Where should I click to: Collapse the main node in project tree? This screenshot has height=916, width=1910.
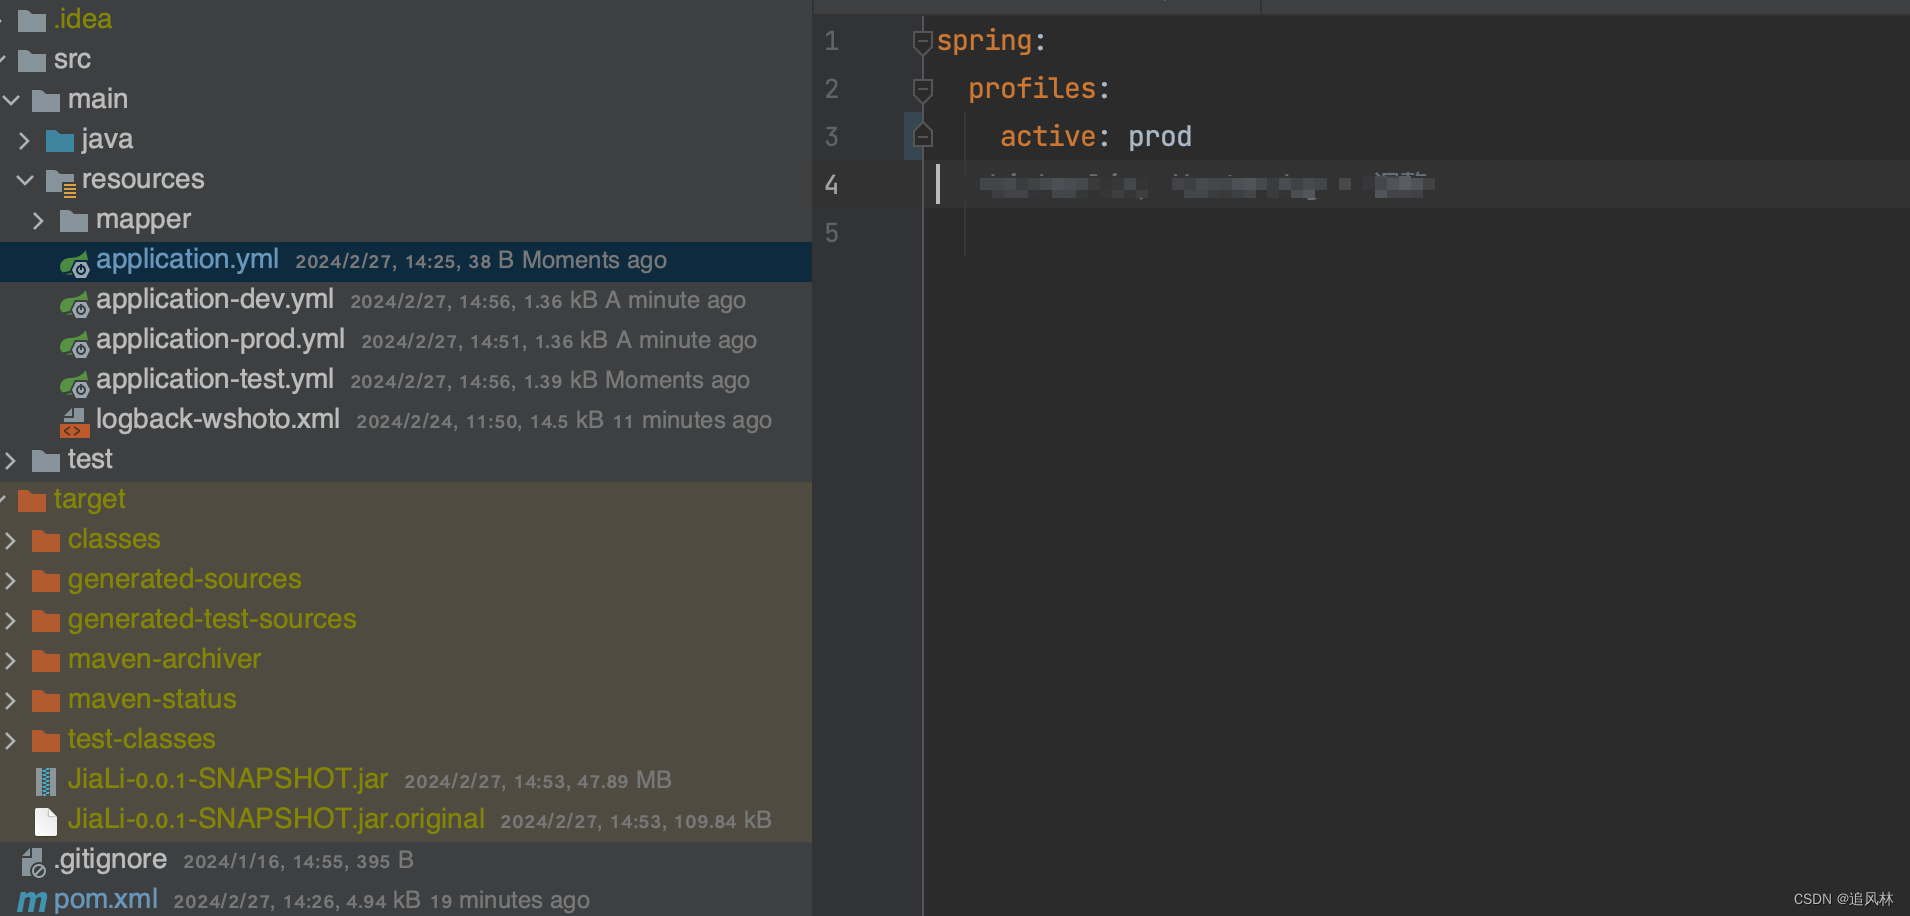tap(10, 99)
